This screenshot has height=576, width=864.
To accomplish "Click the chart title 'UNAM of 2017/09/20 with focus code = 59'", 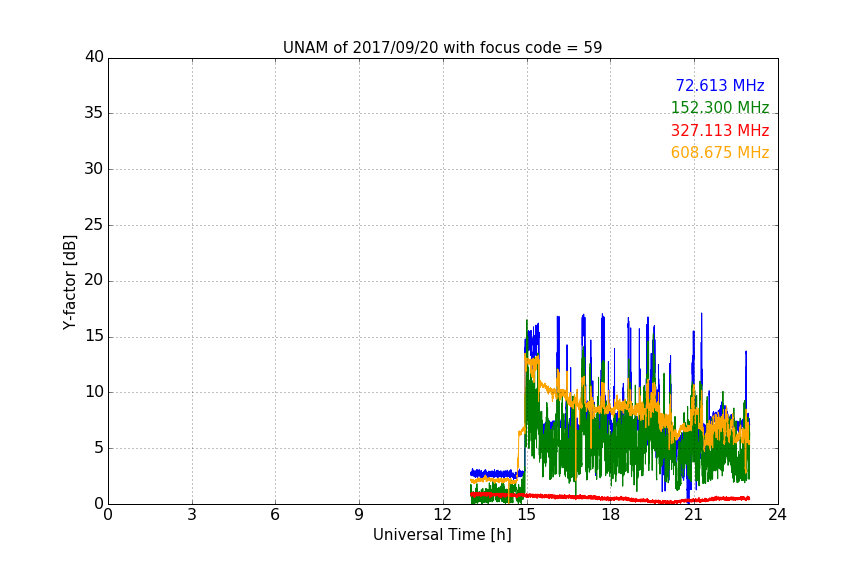I will [442, 48].
